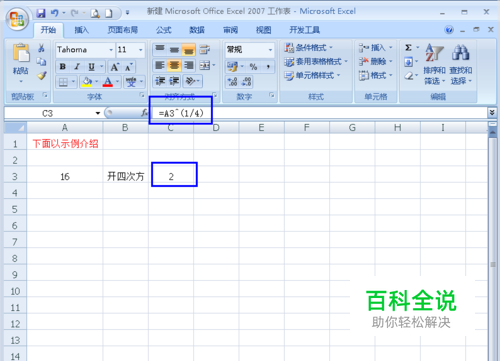This screenshot has height=361, width=500.
Task: Create new workbook from quick access toolbar
Action: click(x=109, y=13)
